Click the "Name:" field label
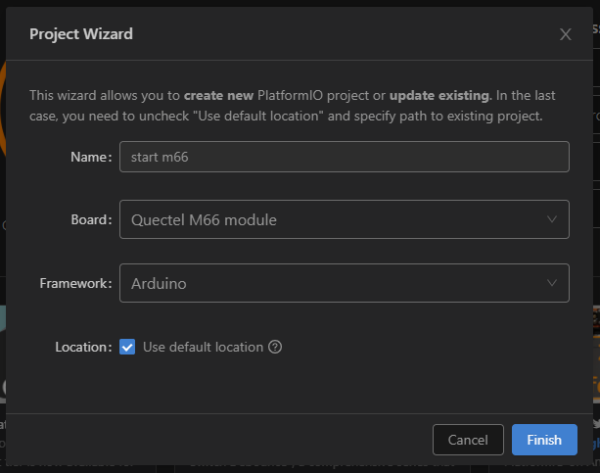The height and width of the screenshot is (473, 600). (x=91, y=156)
